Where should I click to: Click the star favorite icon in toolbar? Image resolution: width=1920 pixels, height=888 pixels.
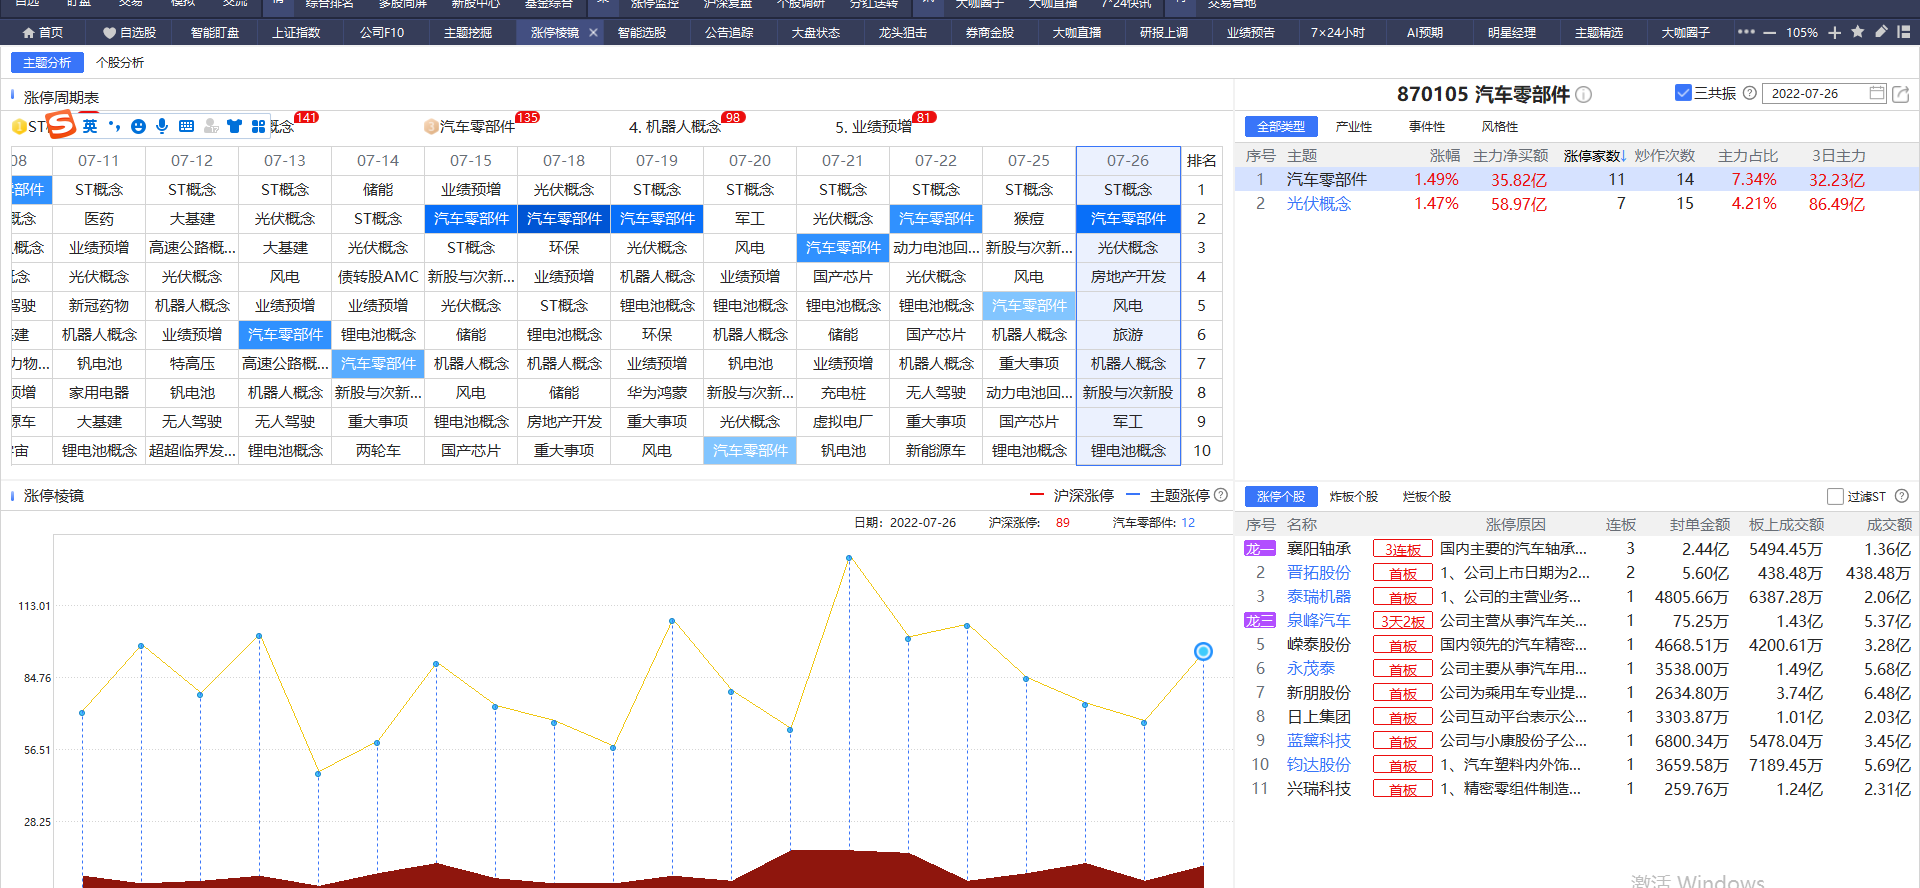[x=1857, y=32]
